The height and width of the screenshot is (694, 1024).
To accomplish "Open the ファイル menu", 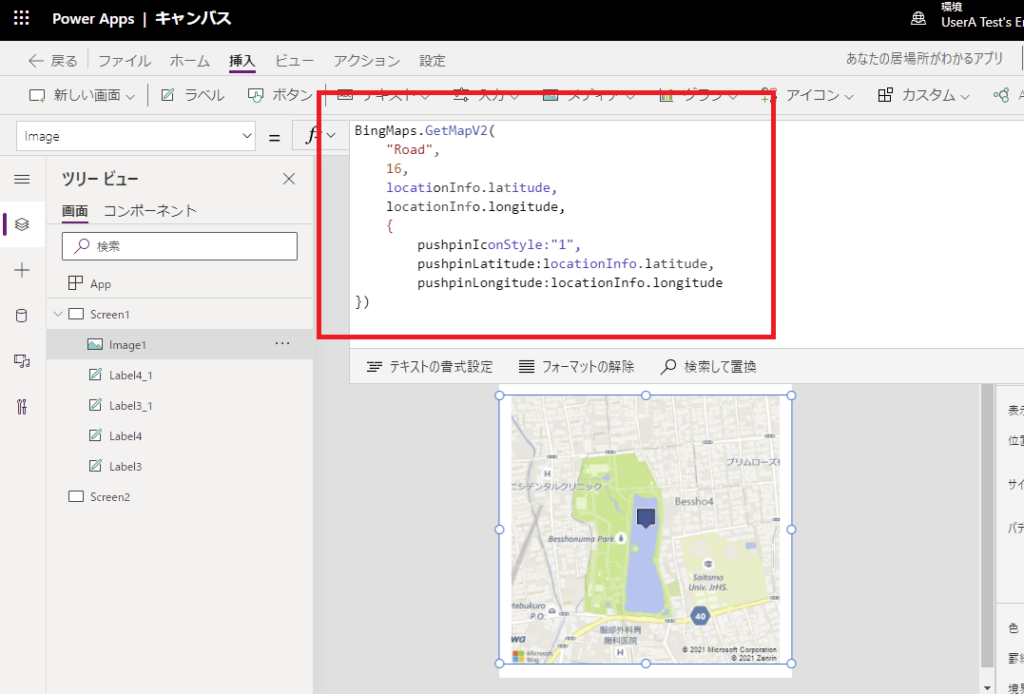I will tap(124, 61).
